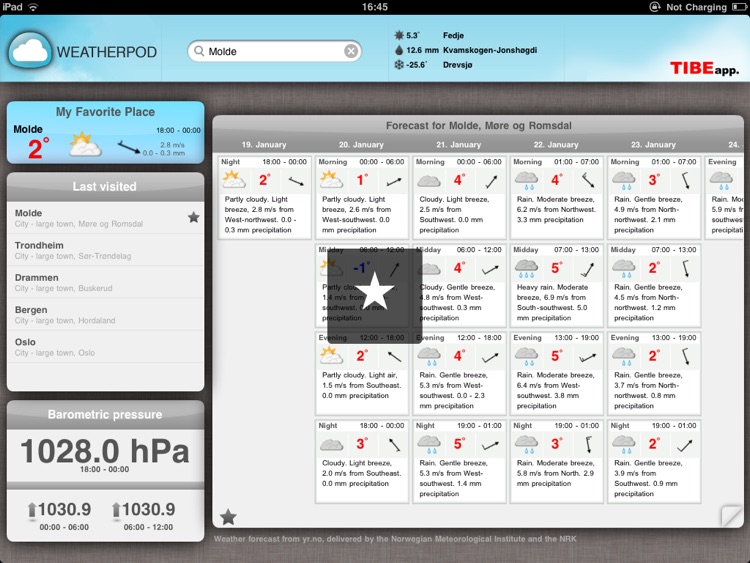Tap the rotation lock status icon

pos(654,7)
